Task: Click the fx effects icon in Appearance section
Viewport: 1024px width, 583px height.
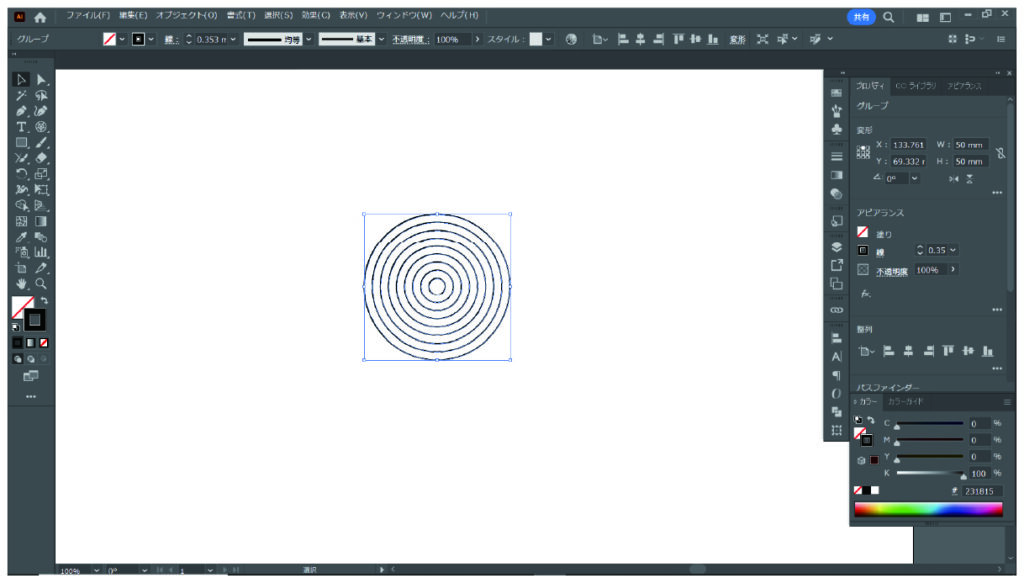Action: pyautogui.click(x=865, y=294)
